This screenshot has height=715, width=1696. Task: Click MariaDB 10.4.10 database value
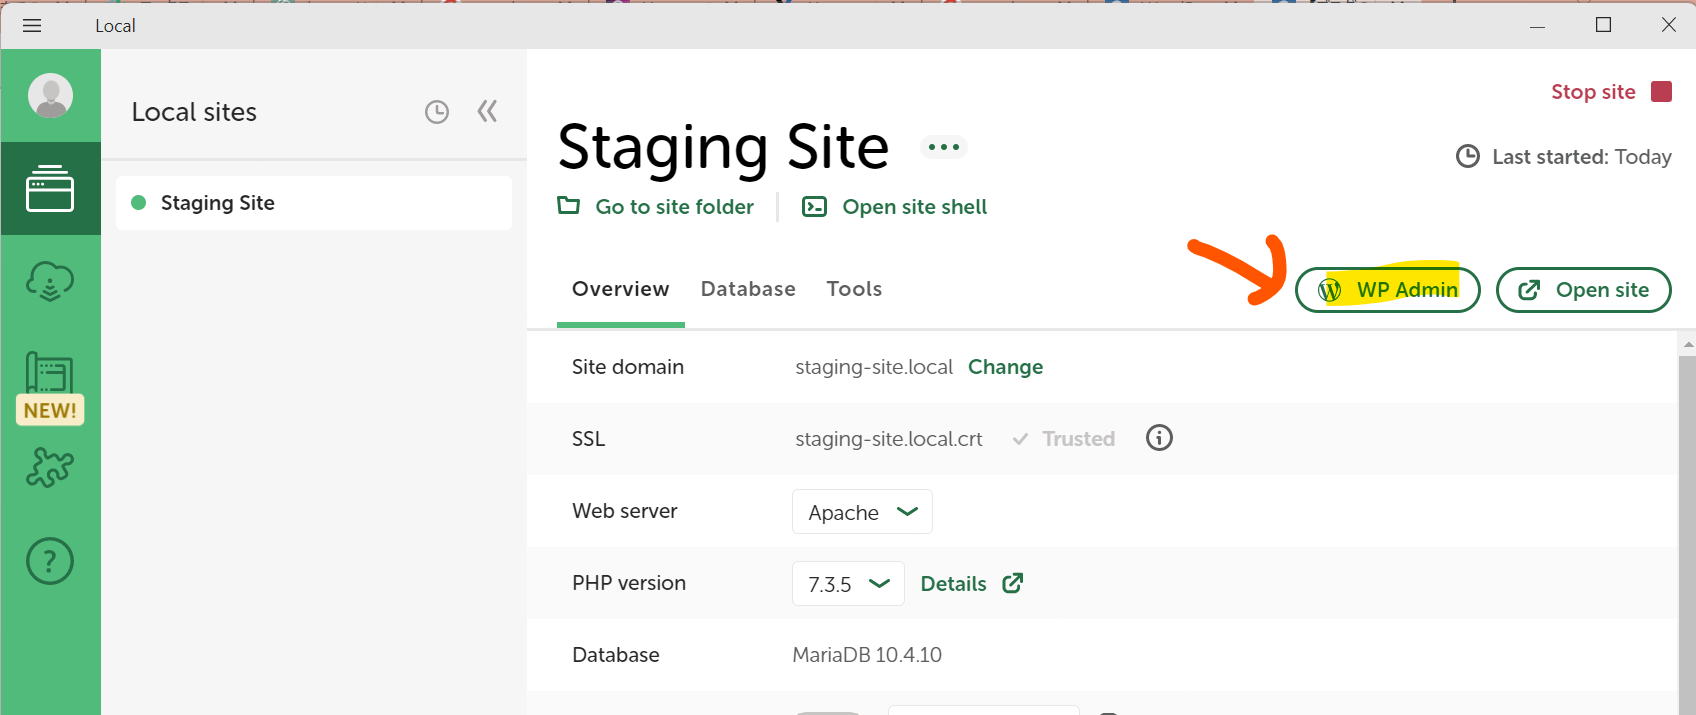click(867, 655)
